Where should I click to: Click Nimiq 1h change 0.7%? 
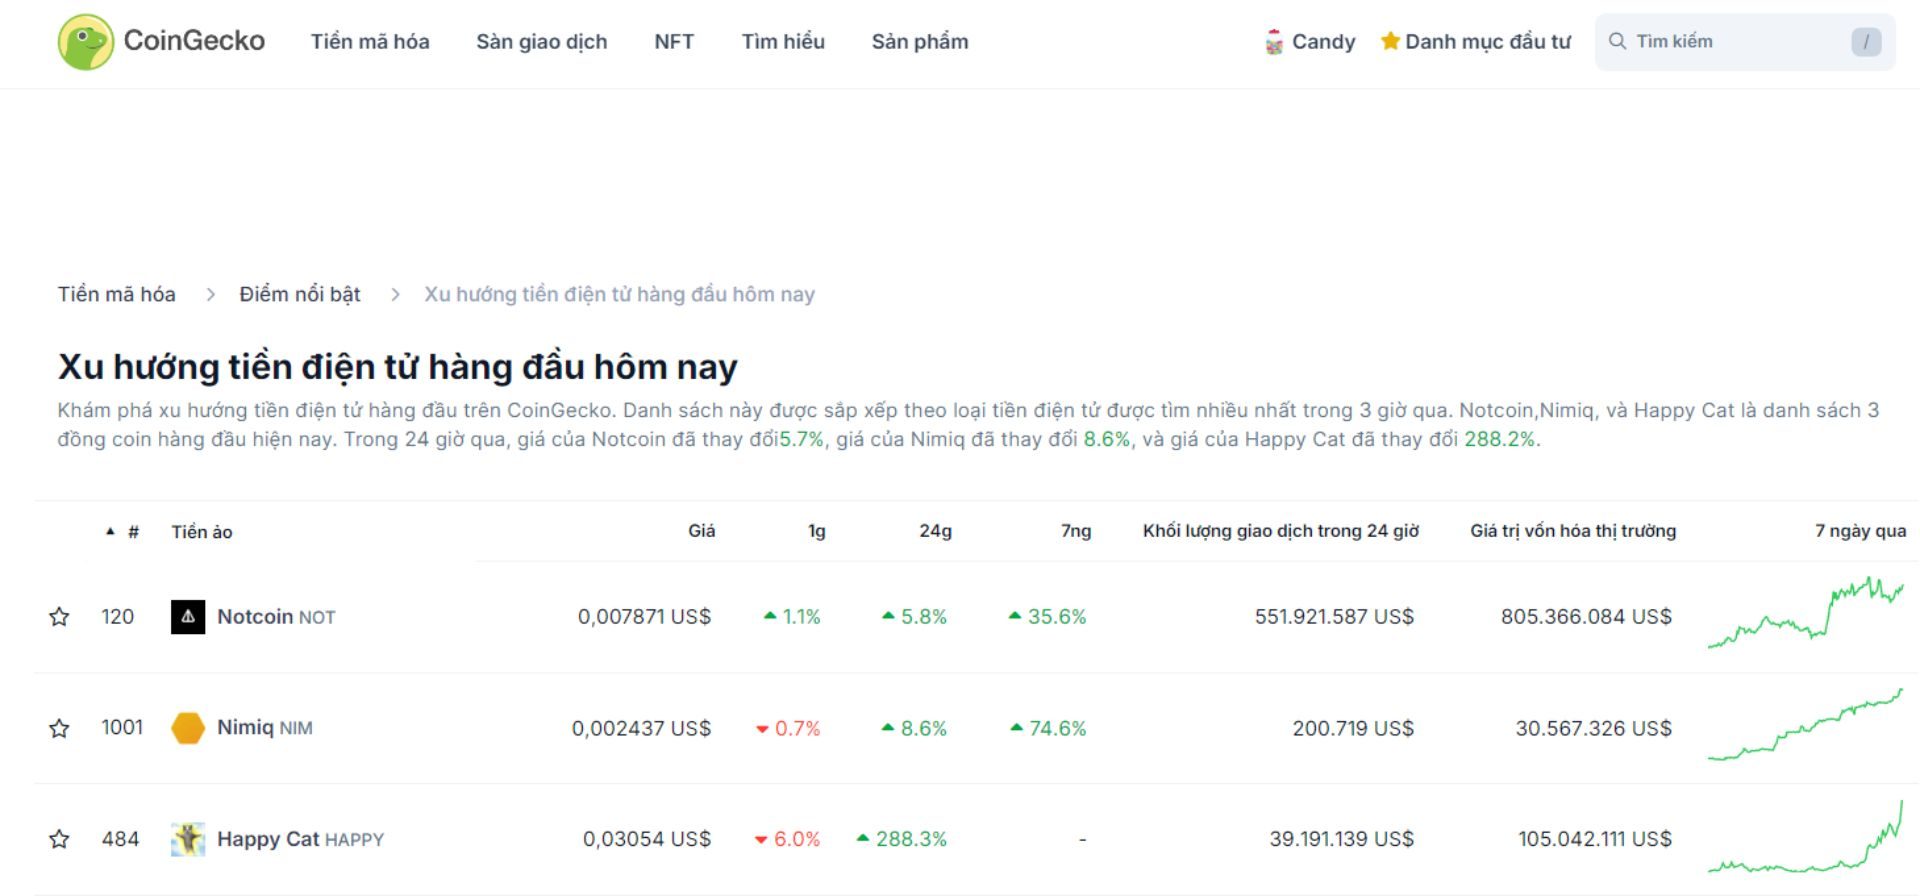click(x=788, y=728)
